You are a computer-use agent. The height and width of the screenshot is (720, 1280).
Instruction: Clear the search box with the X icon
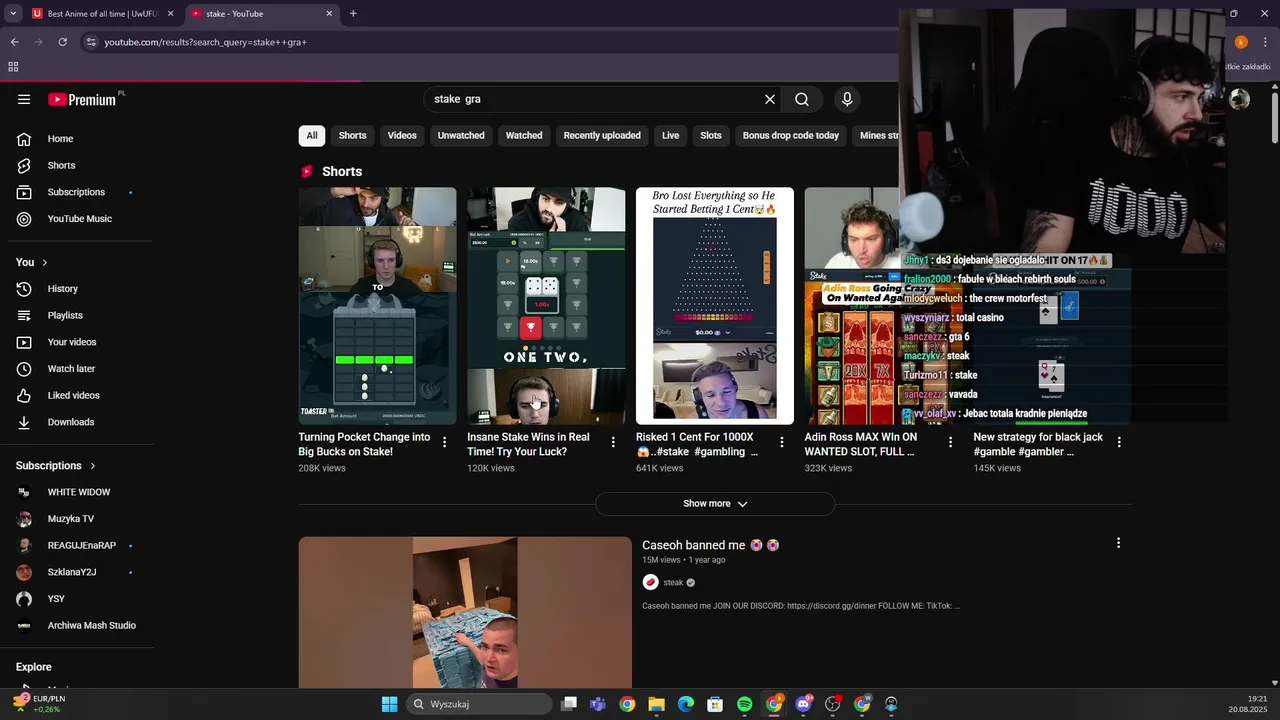tap(770, 99)
